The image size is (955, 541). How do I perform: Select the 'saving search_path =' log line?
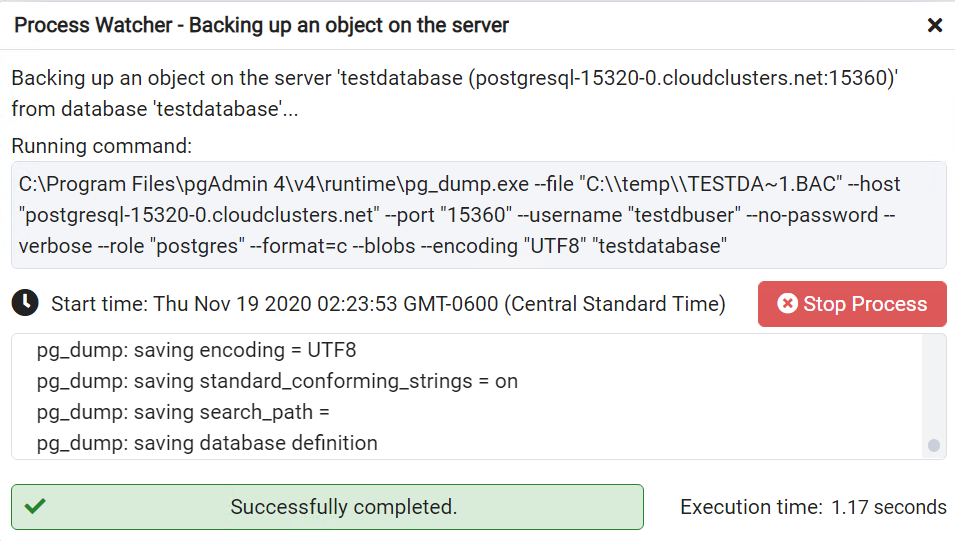point(183,412)
